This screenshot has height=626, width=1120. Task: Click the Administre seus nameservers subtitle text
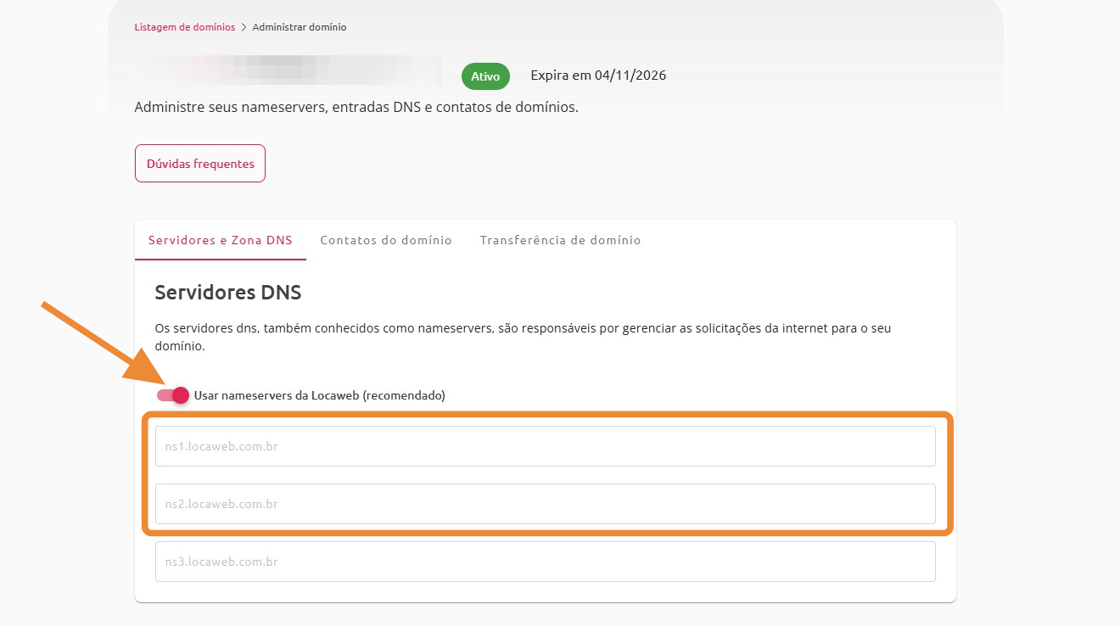tap(356, 107)
